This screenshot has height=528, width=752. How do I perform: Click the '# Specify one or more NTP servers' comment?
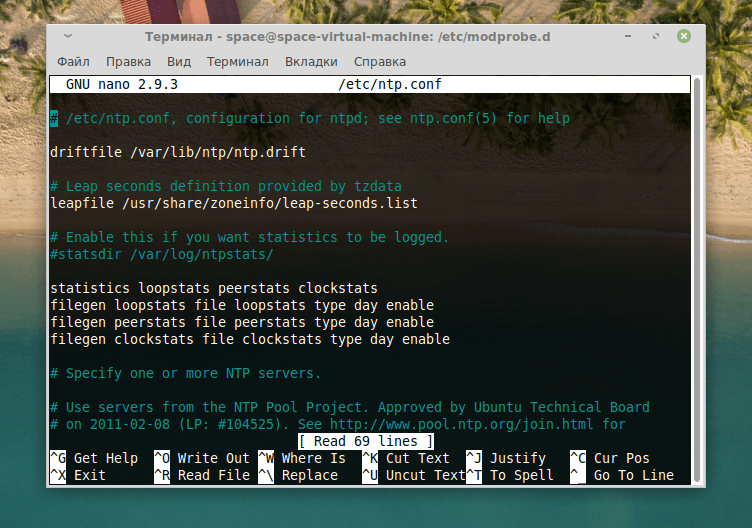pyautogui.click(x=186, y=374)
